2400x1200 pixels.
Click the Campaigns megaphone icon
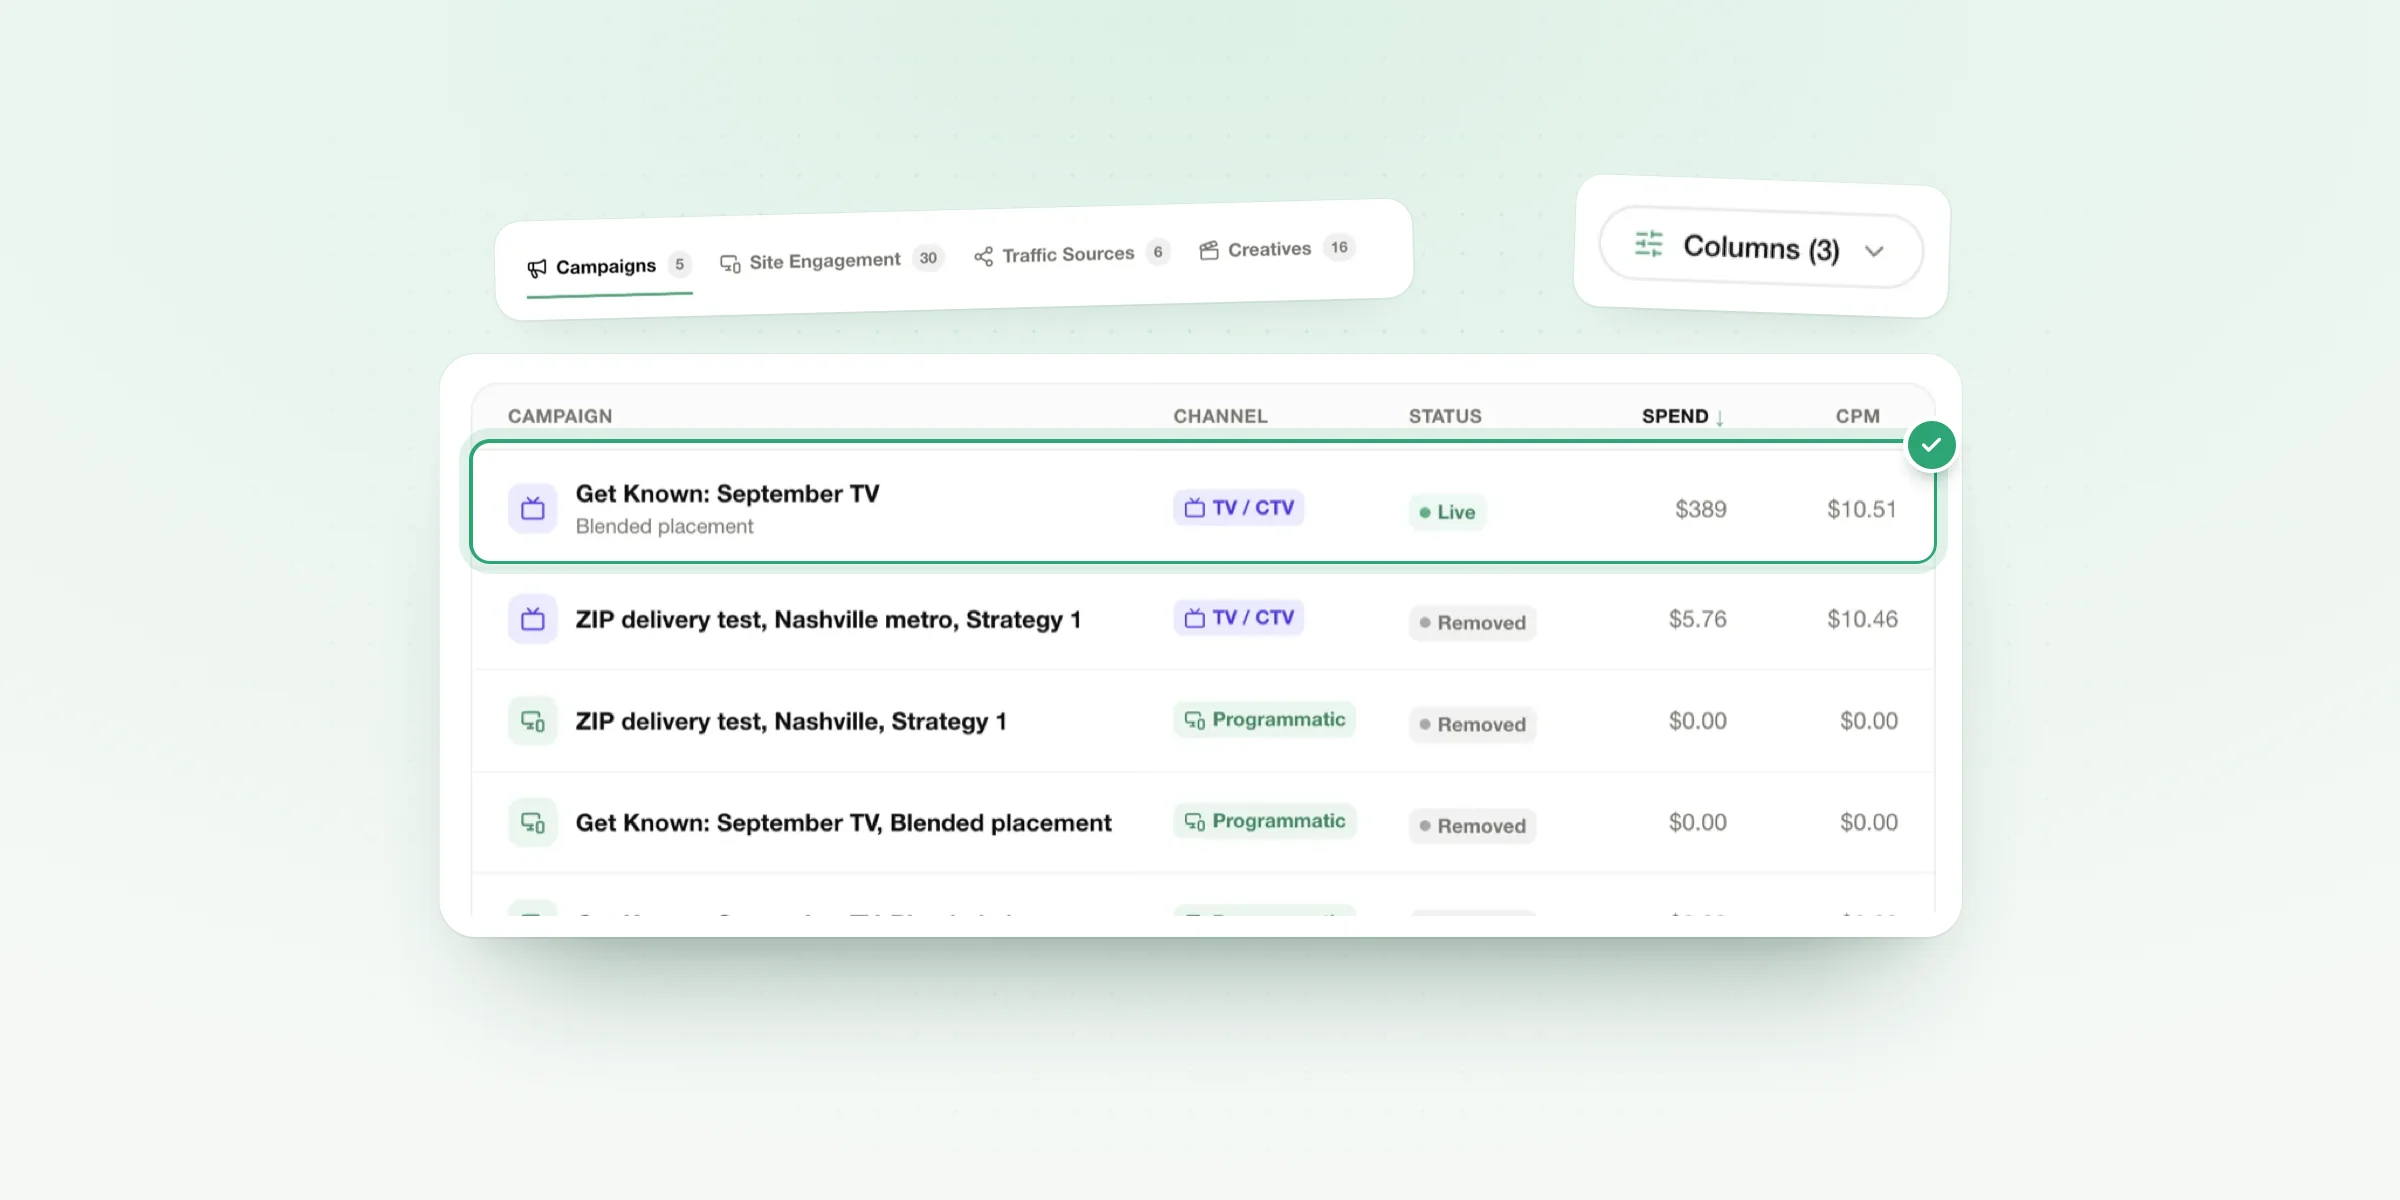(x=537, y=268)
